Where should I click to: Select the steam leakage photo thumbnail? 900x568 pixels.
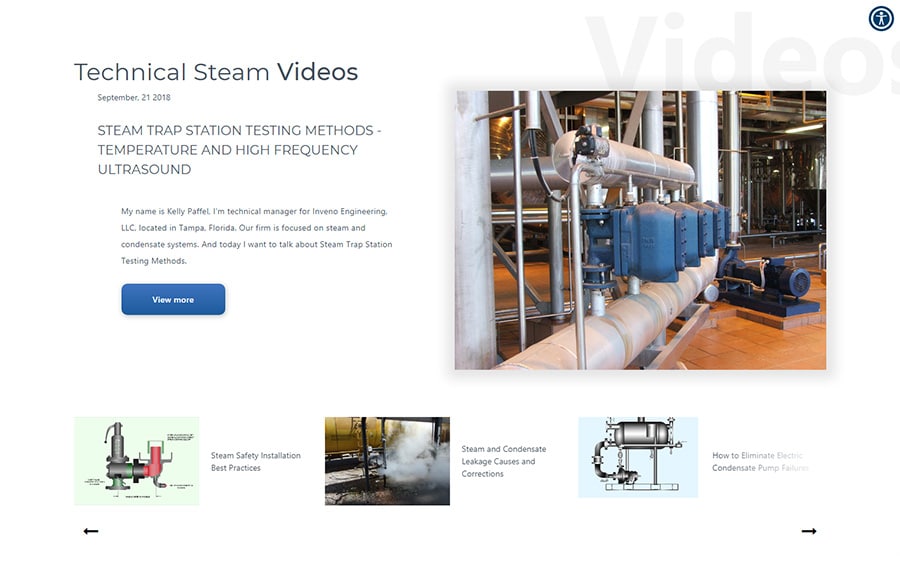pyautogui.click(x=387, y=461)
